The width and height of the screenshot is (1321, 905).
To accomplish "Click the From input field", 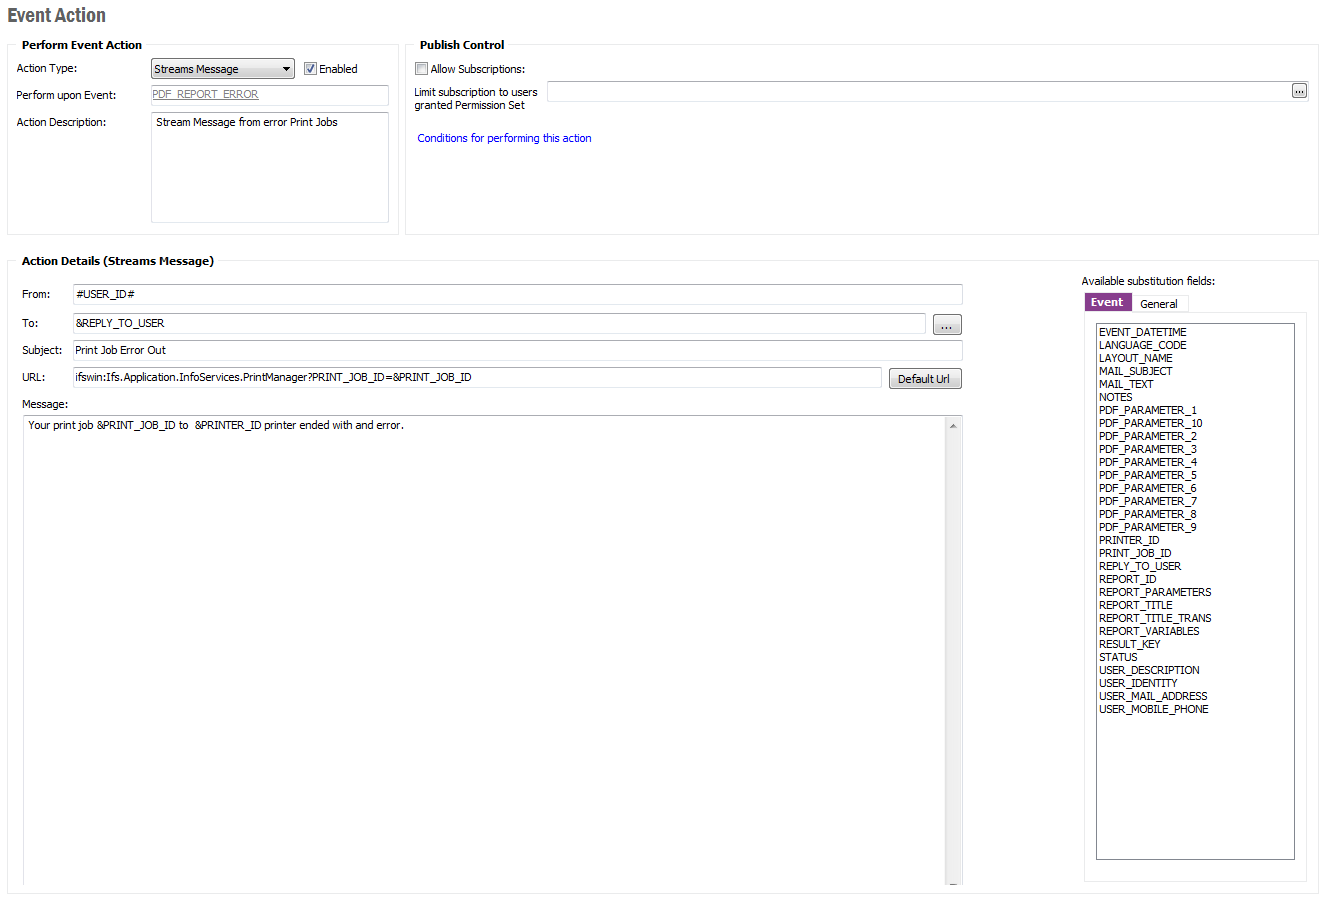I will (x=517, y=294).
